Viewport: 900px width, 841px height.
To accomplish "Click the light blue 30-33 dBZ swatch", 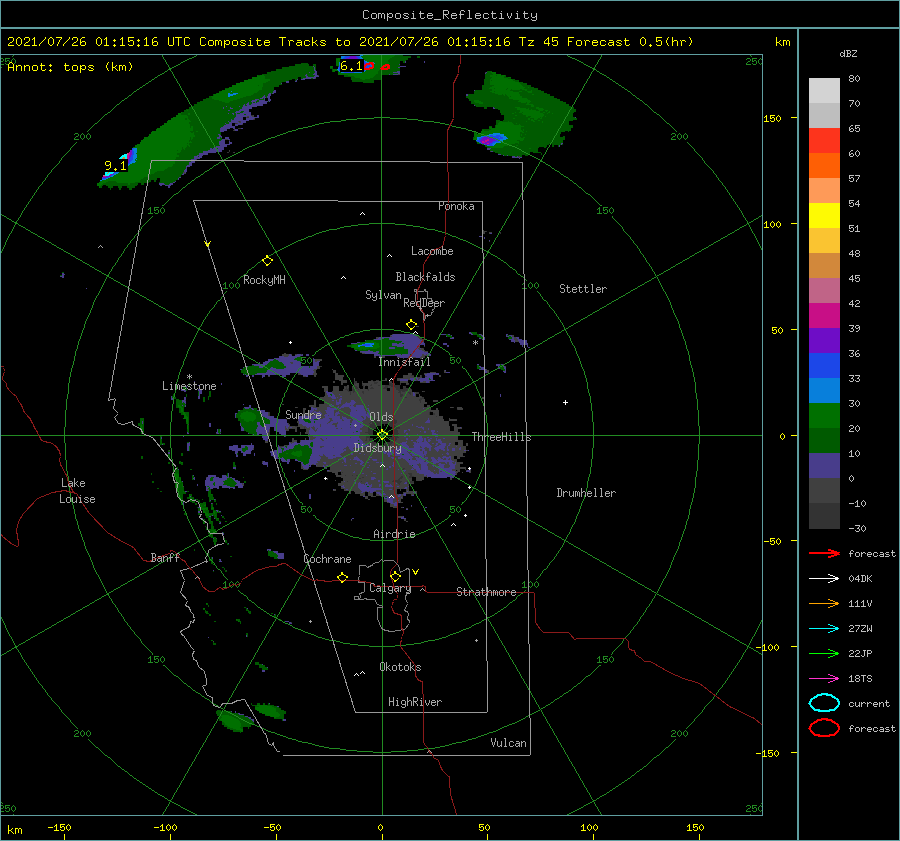I will [824, 391].
